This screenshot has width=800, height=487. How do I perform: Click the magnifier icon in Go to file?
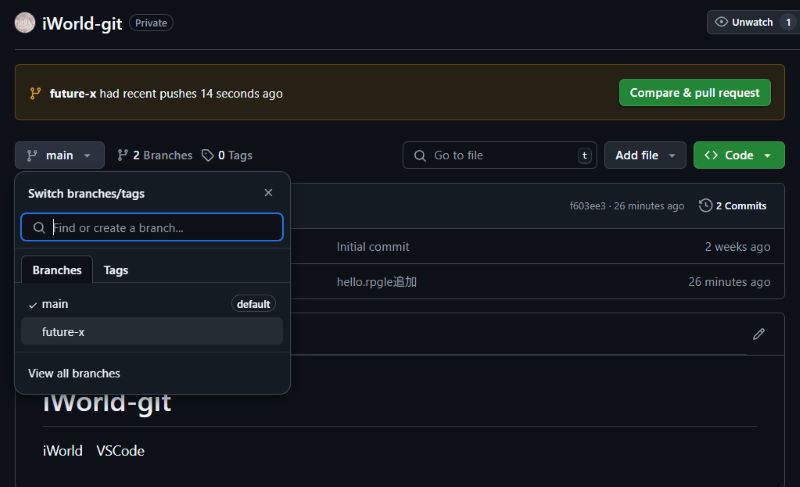[420, 156]
